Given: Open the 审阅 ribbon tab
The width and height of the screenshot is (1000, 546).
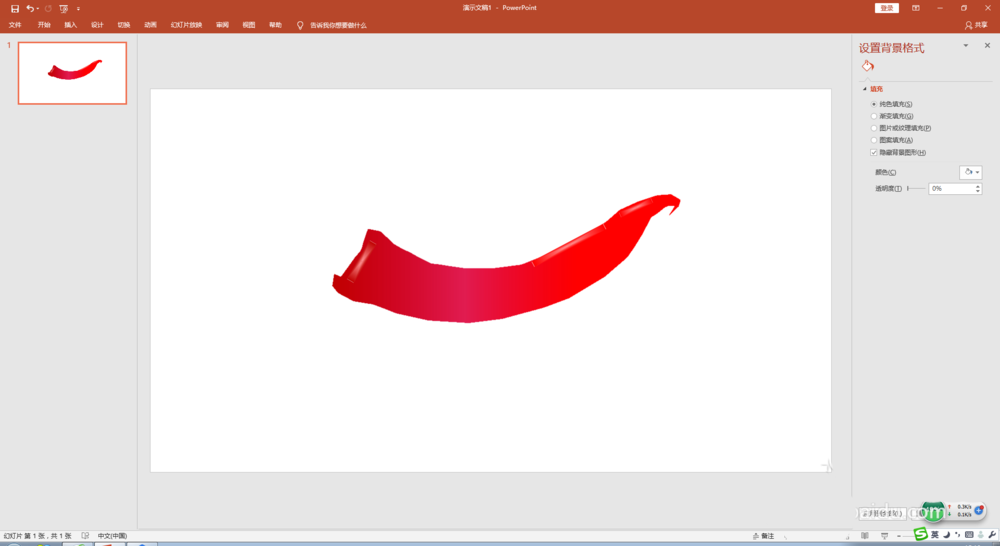Looking at the screenshot, I should coord(222,25).
